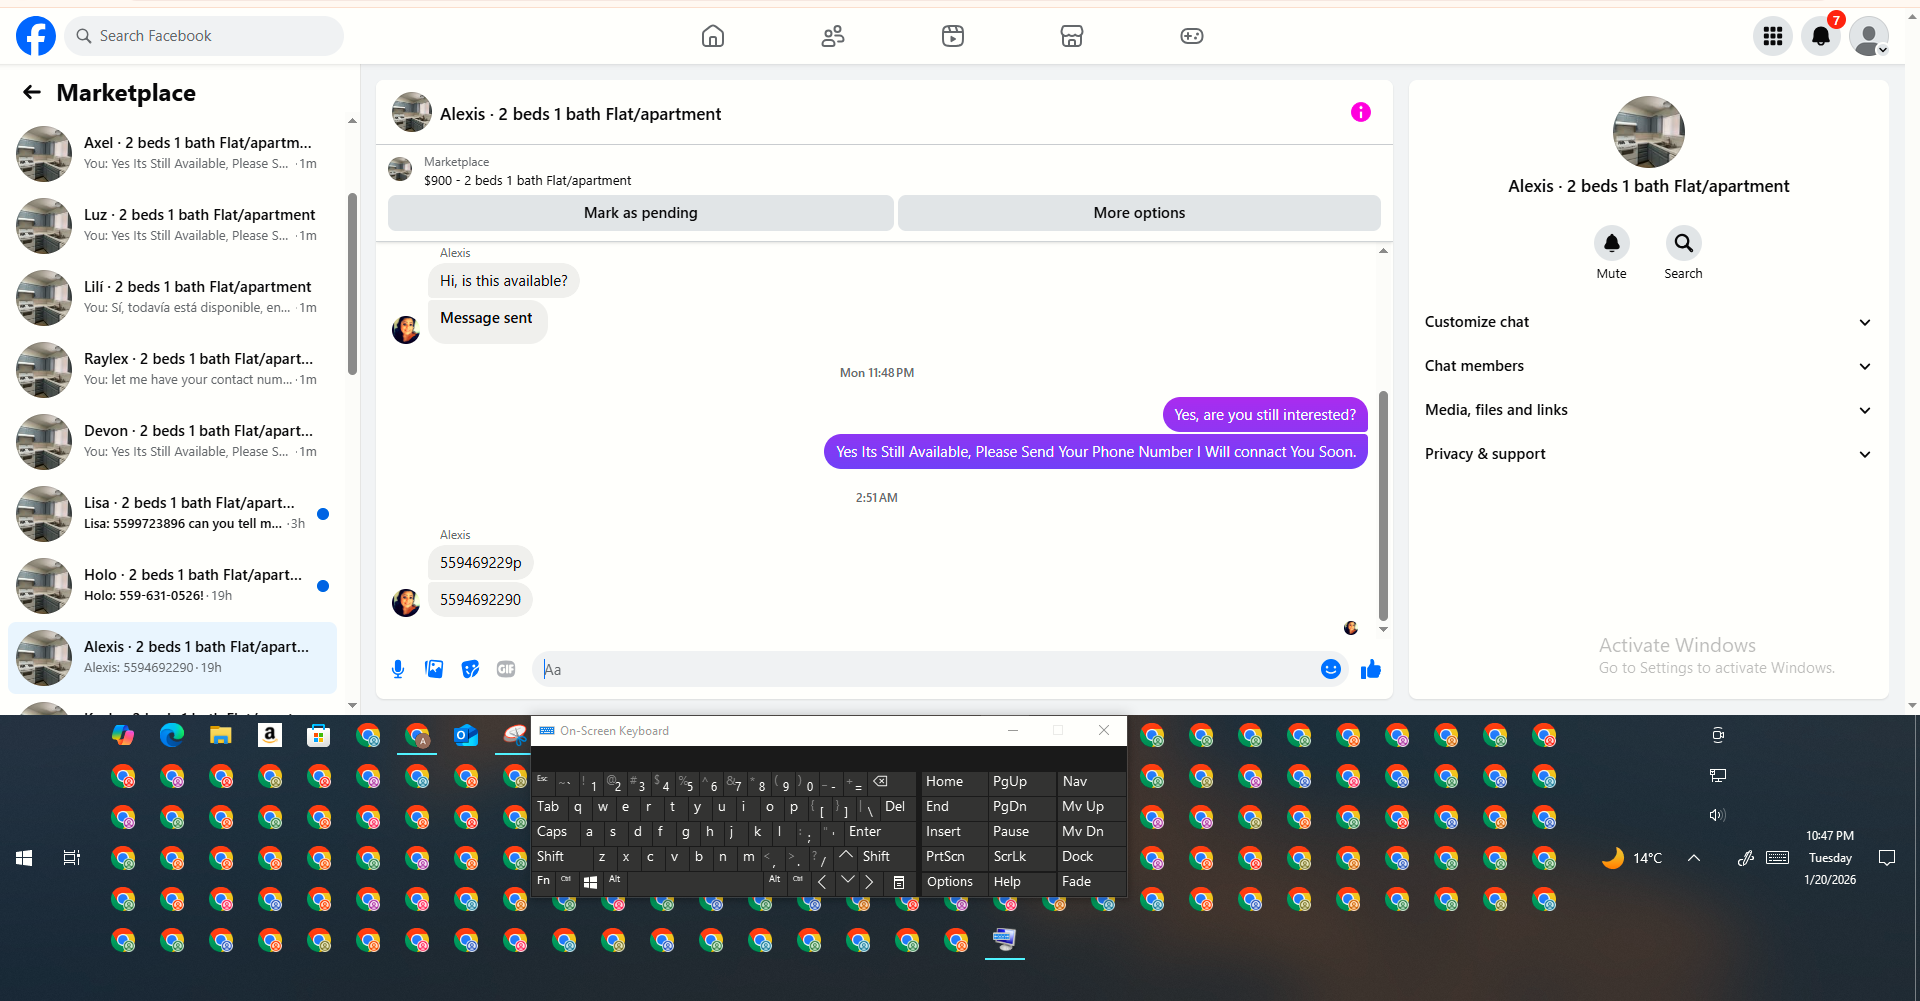Toggle the Fn key on On-Screen Keyboard
The height and width of the screenshot is (1001, 1920).
click(544, 881)
